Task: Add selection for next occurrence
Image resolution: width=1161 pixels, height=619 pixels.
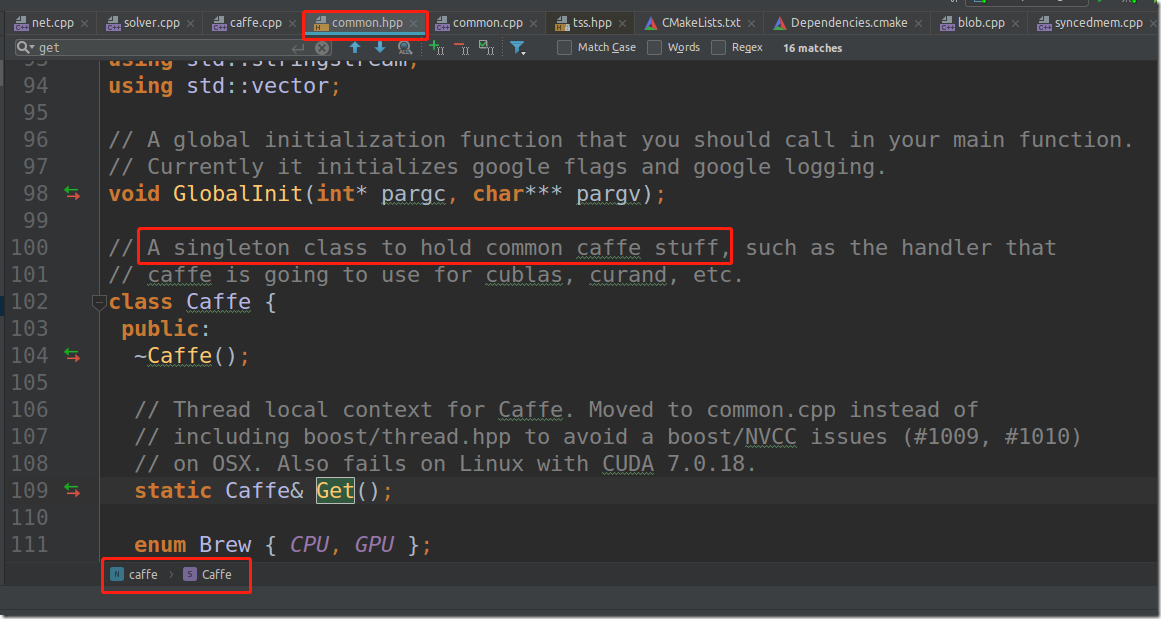Action: [437, 48]
